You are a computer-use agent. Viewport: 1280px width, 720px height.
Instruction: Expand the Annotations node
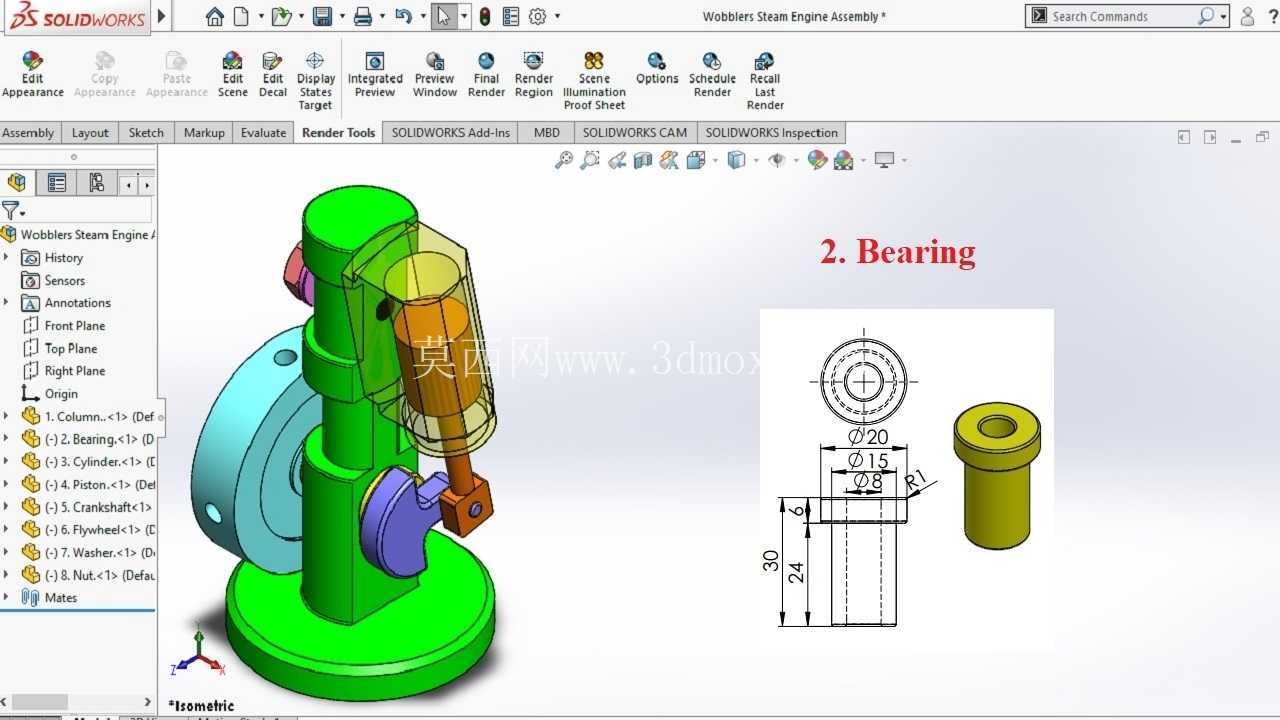(x=6, y=302)
